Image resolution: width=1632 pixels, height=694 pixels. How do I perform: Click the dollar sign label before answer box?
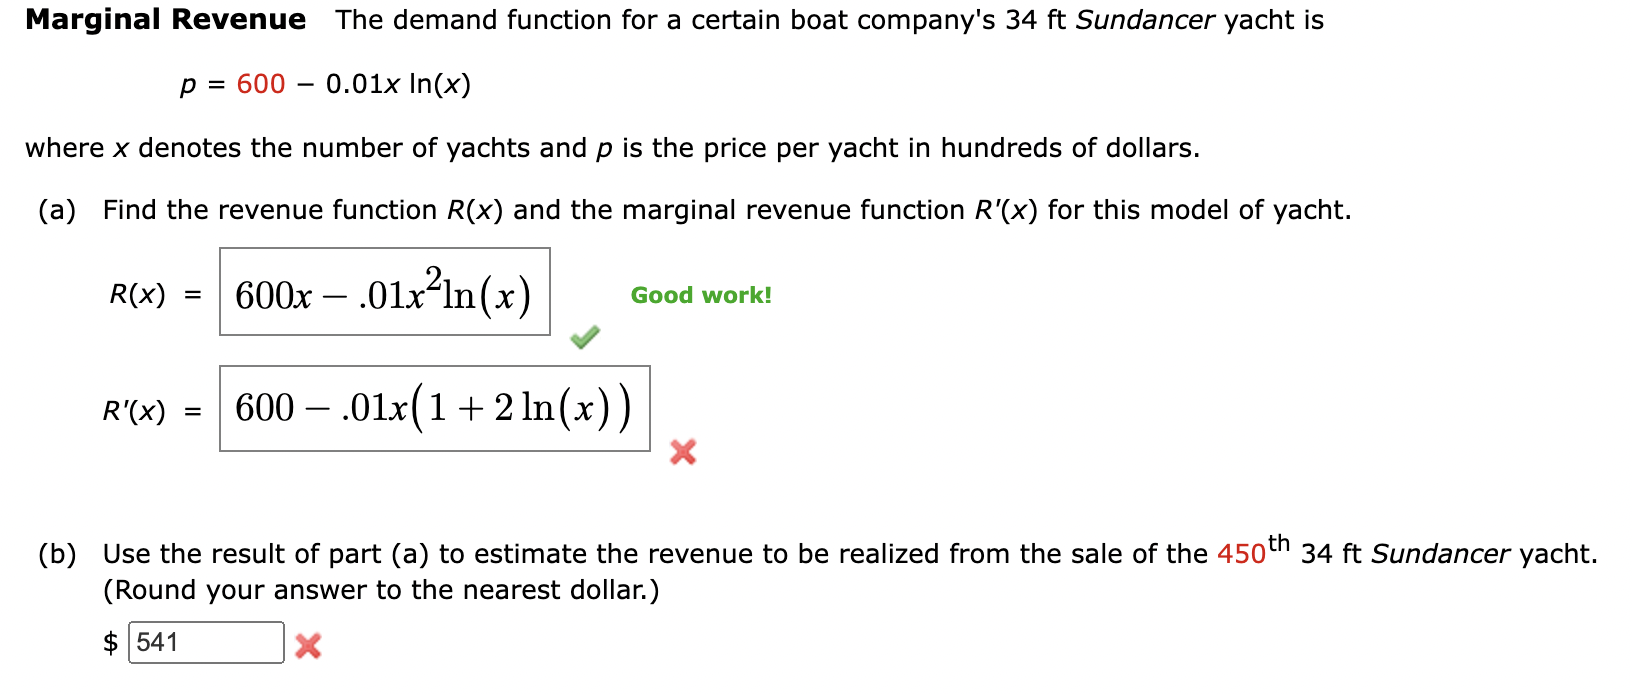(x=112, y=644)
